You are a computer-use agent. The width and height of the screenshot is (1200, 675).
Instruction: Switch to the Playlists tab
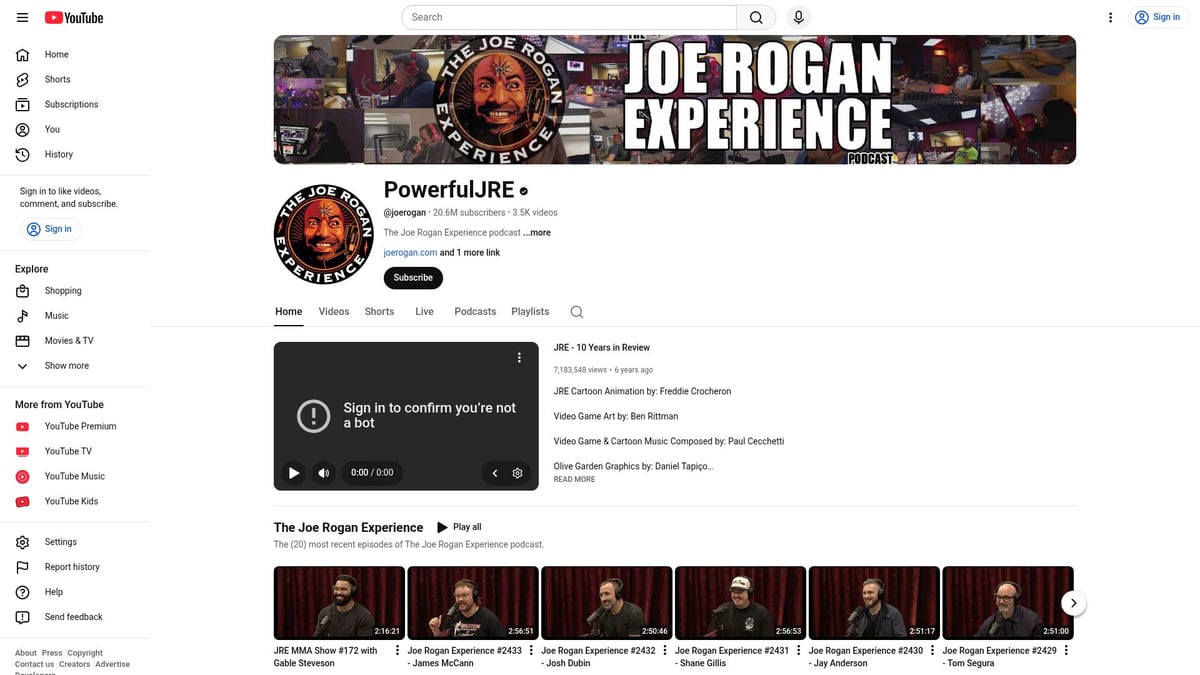[530, 312]
